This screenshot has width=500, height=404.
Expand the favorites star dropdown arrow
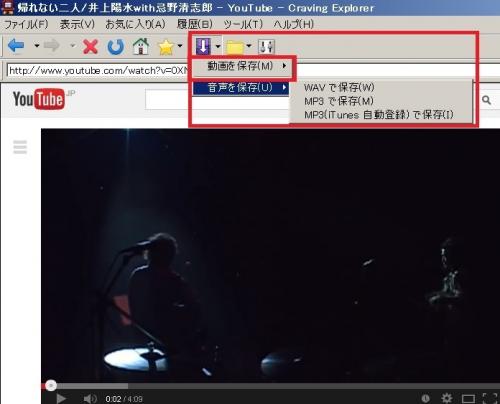180,45
